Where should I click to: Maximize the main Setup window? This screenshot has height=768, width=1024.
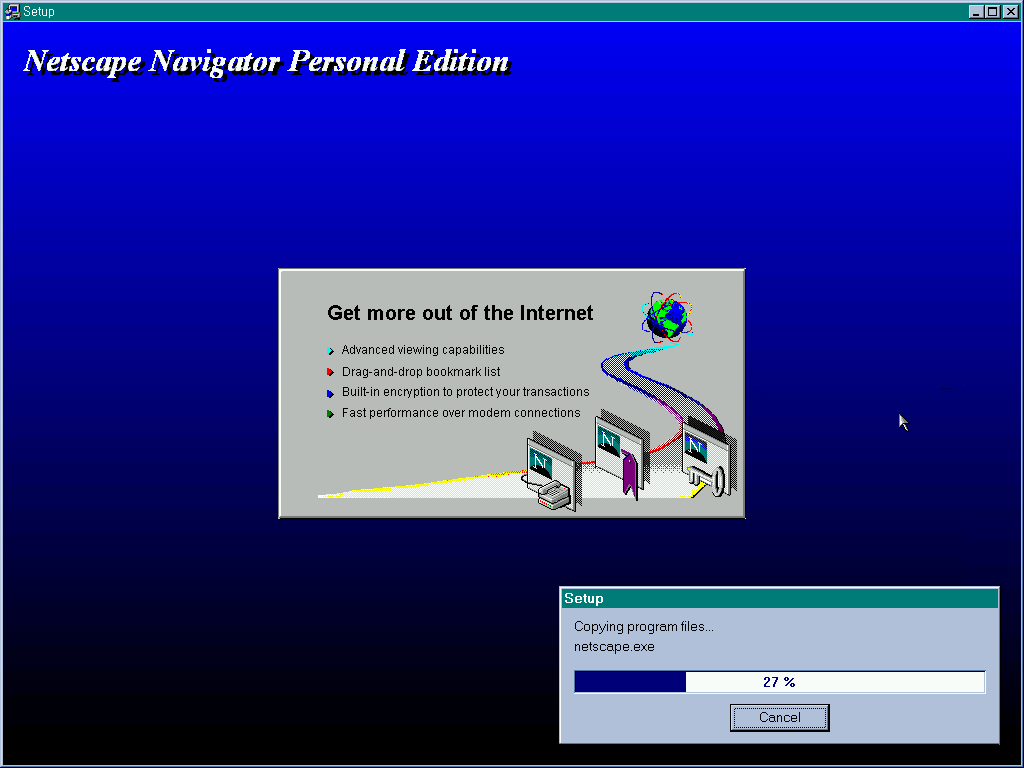[992, 11]
